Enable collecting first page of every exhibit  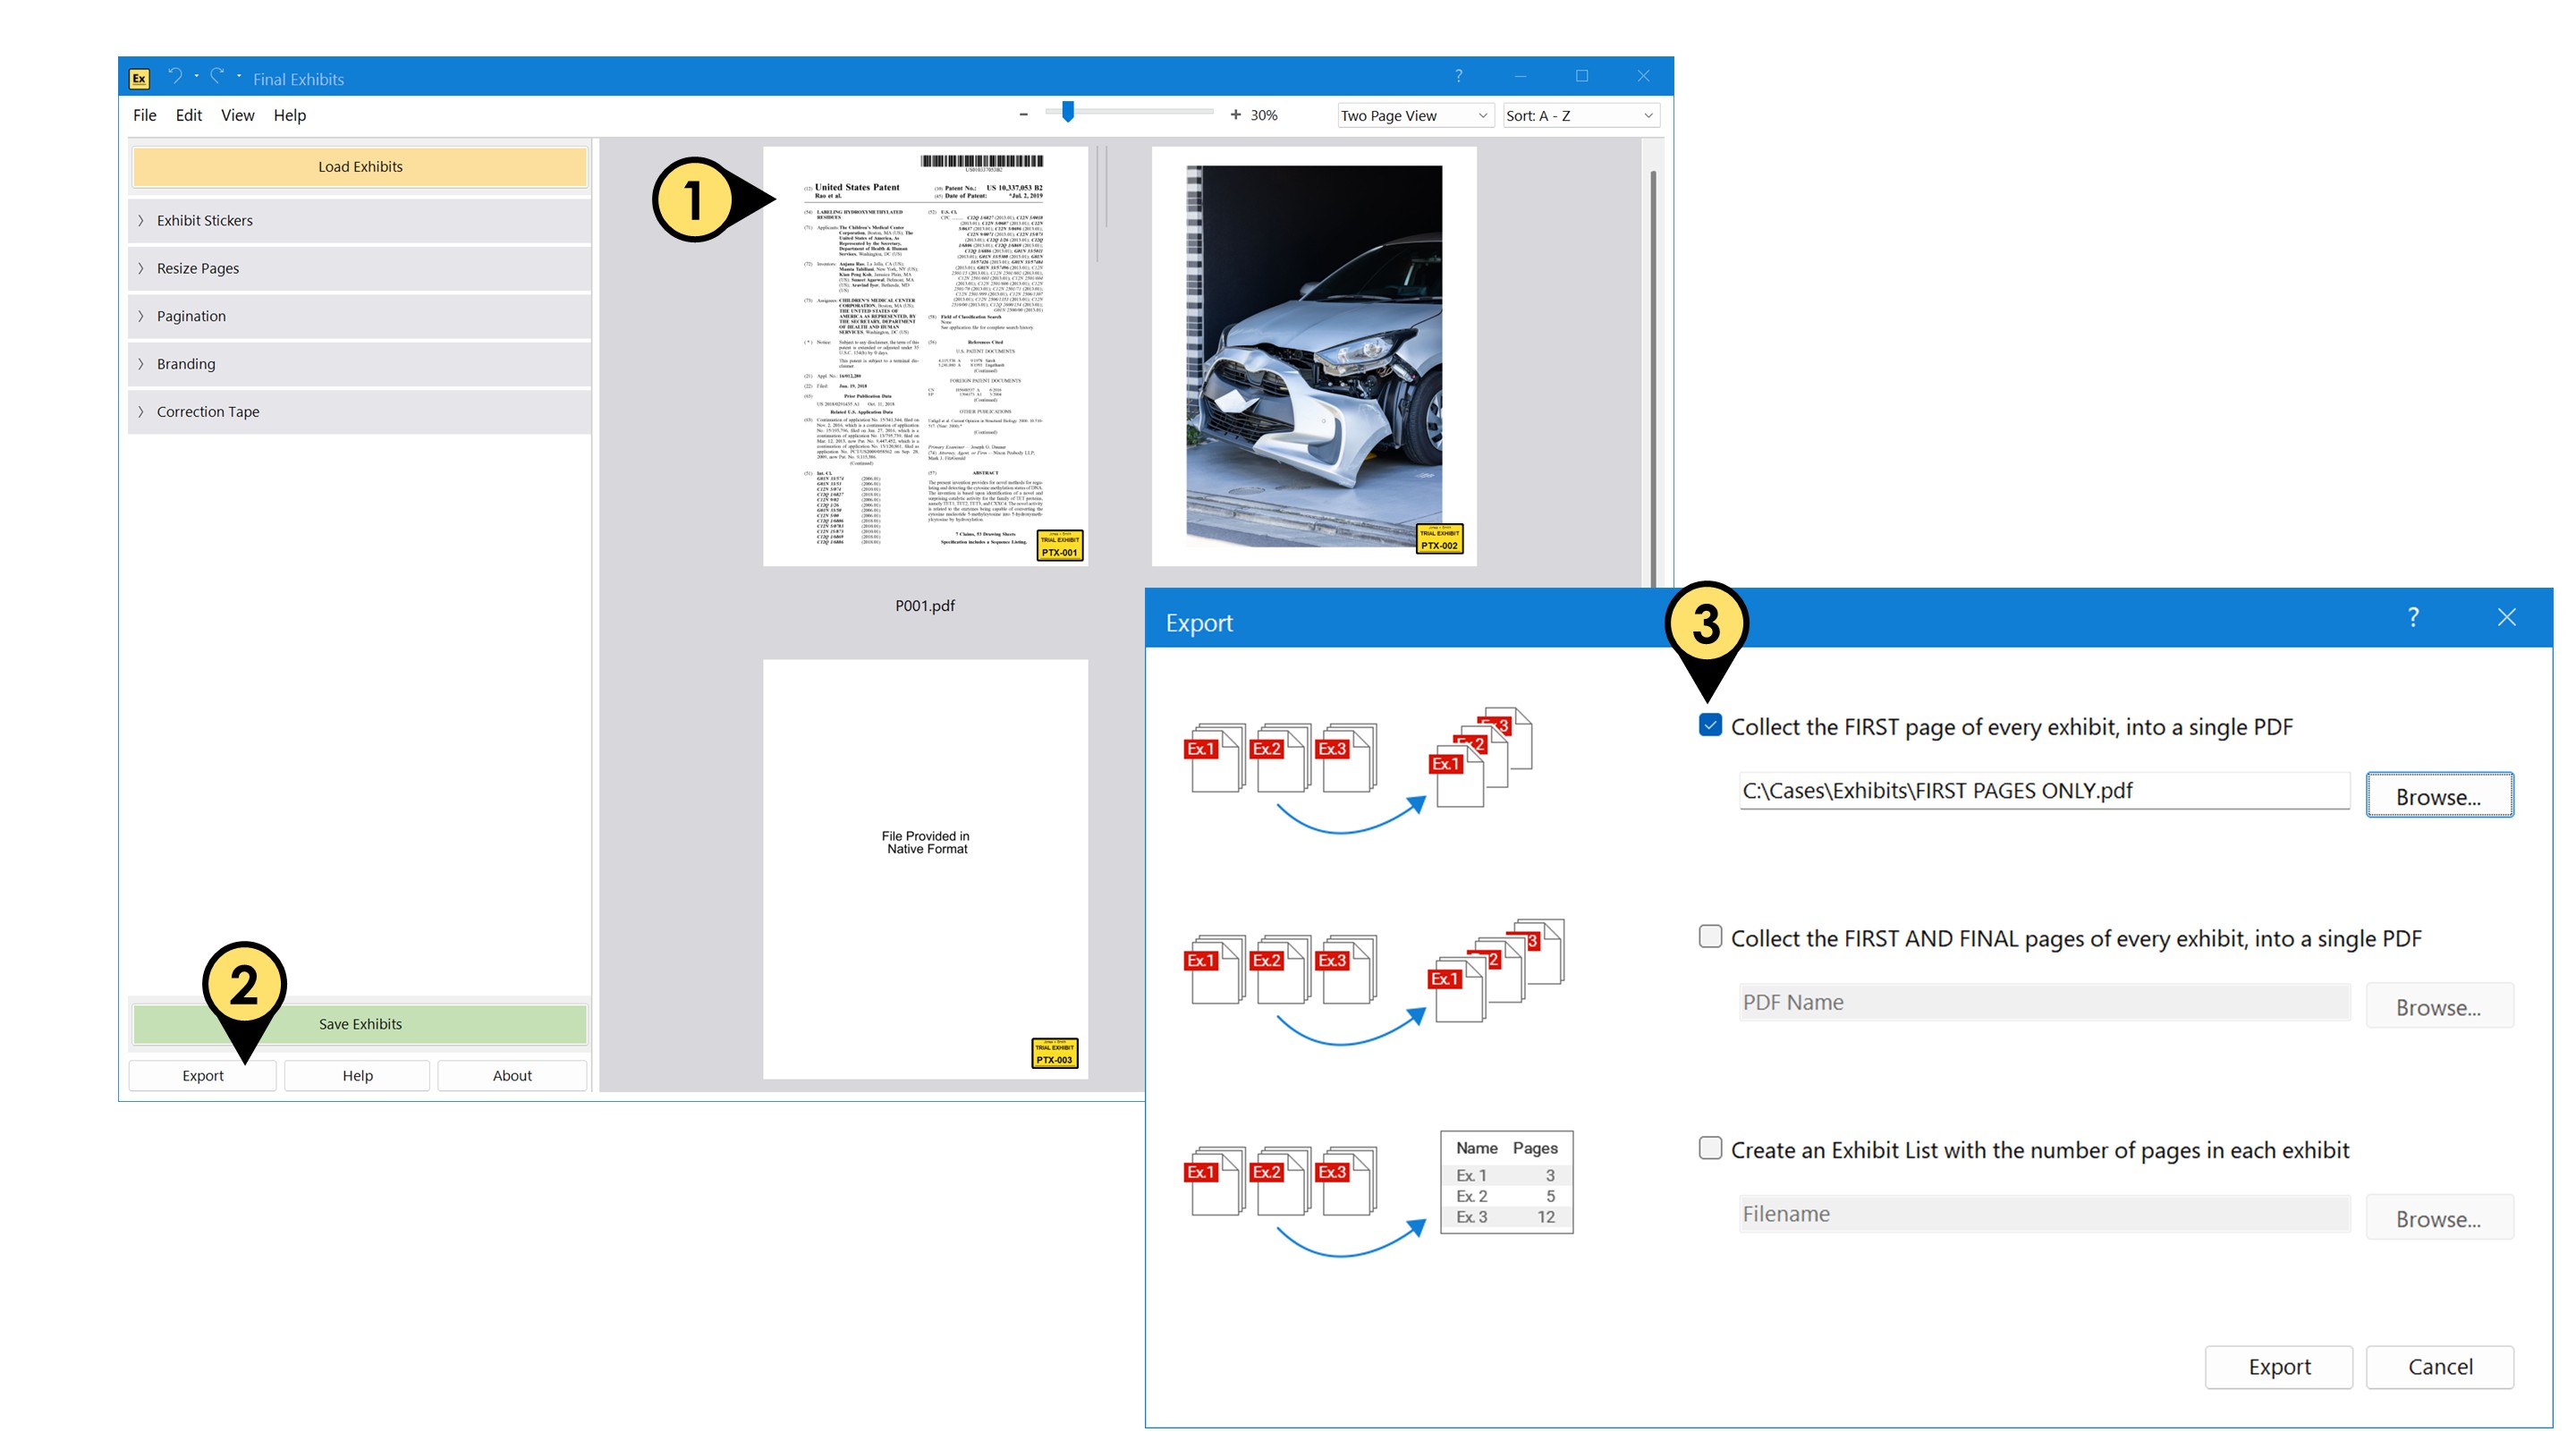(x=1711, y=727)
